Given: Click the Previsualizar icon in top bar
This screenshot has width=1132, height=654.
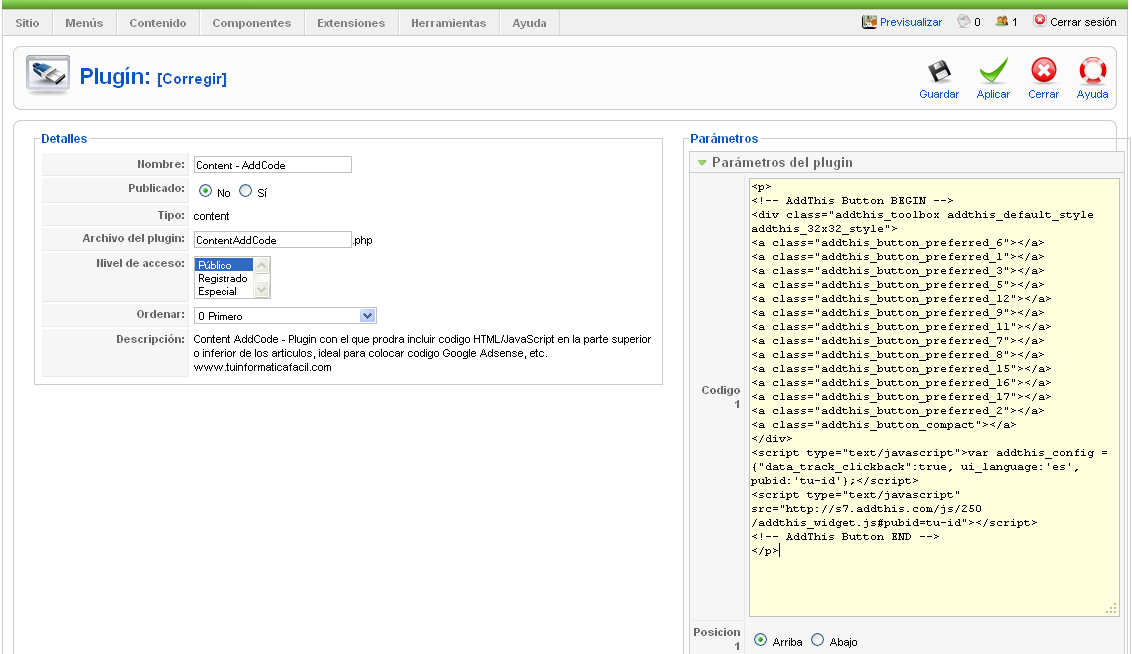Looking at the screenshot, I should (869, 22).
